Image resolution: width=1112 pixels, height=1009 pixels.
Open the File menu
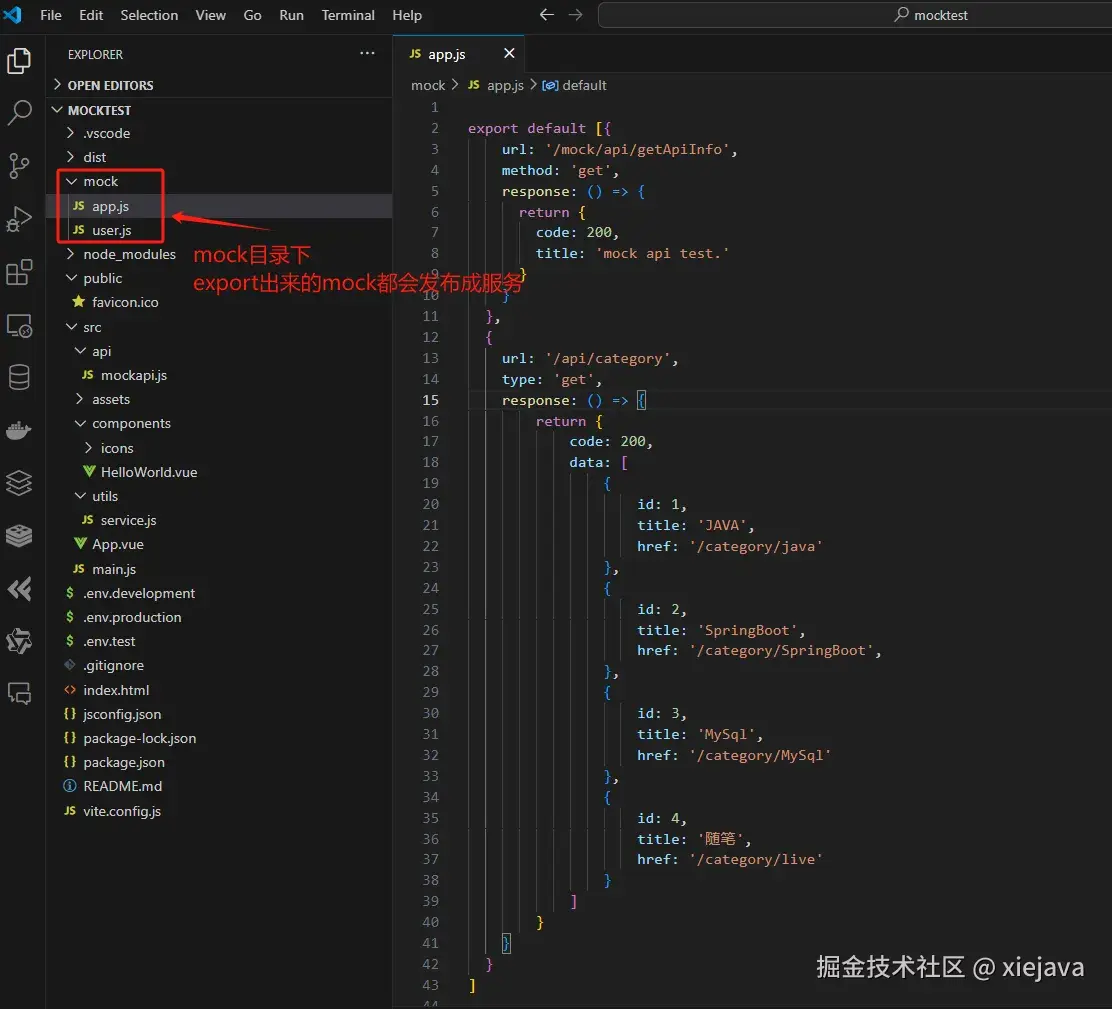pyautogui.click(x=50, y=15)
